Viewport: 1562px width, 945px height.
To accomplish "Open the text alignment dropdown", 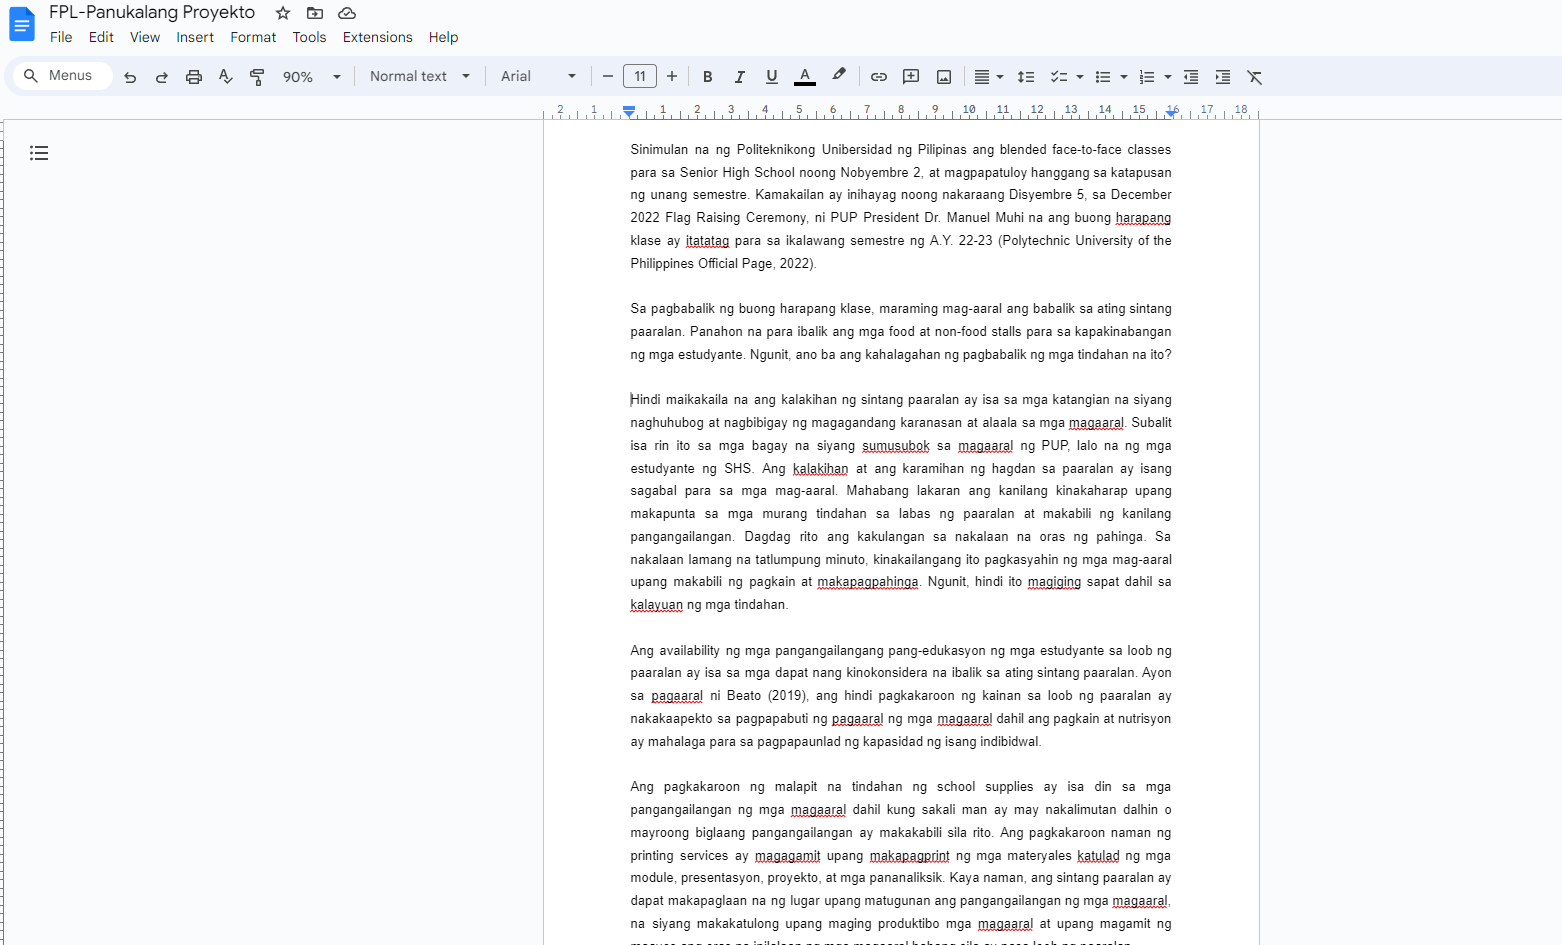I will tap(989, 77).
